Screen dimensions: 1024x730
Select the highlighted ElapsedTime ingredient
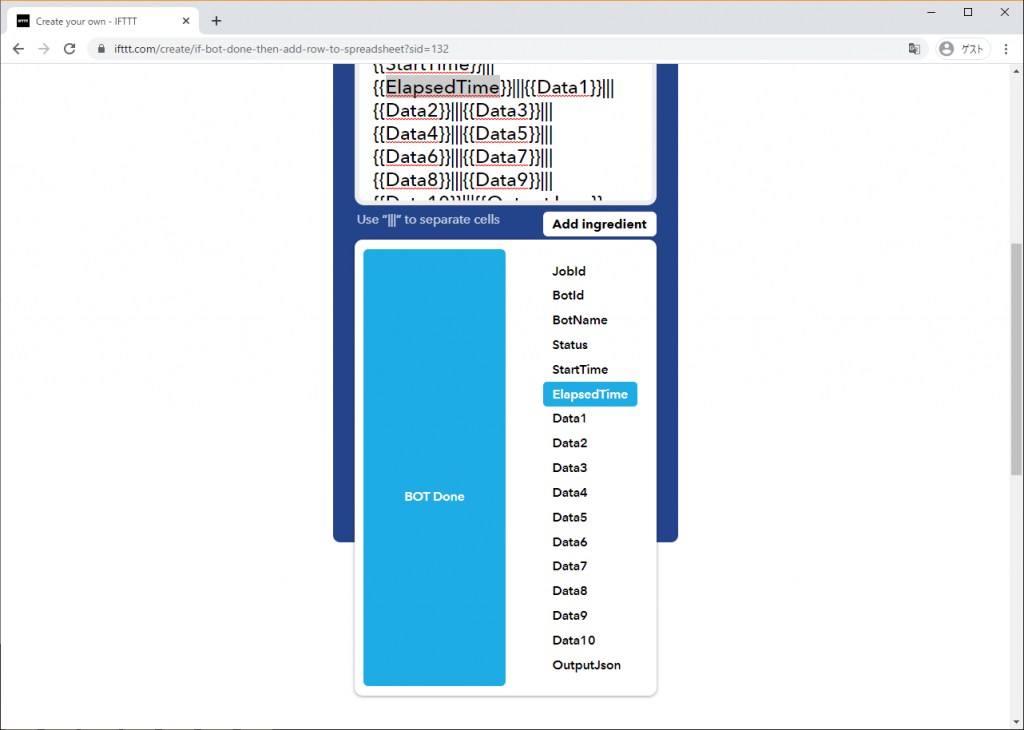click(590, 394)
